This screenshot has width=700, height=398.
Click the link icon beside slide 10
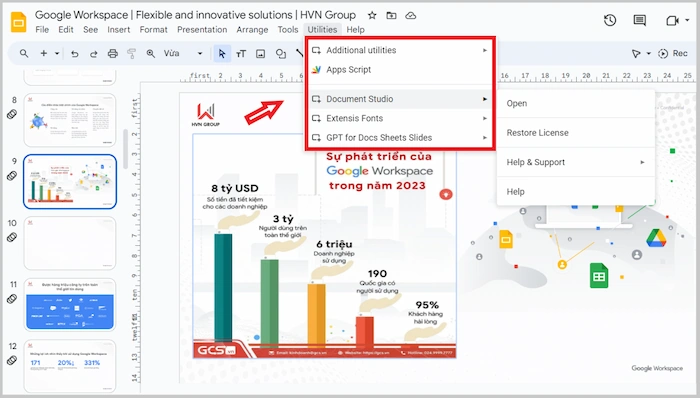(x=12, y=237)
